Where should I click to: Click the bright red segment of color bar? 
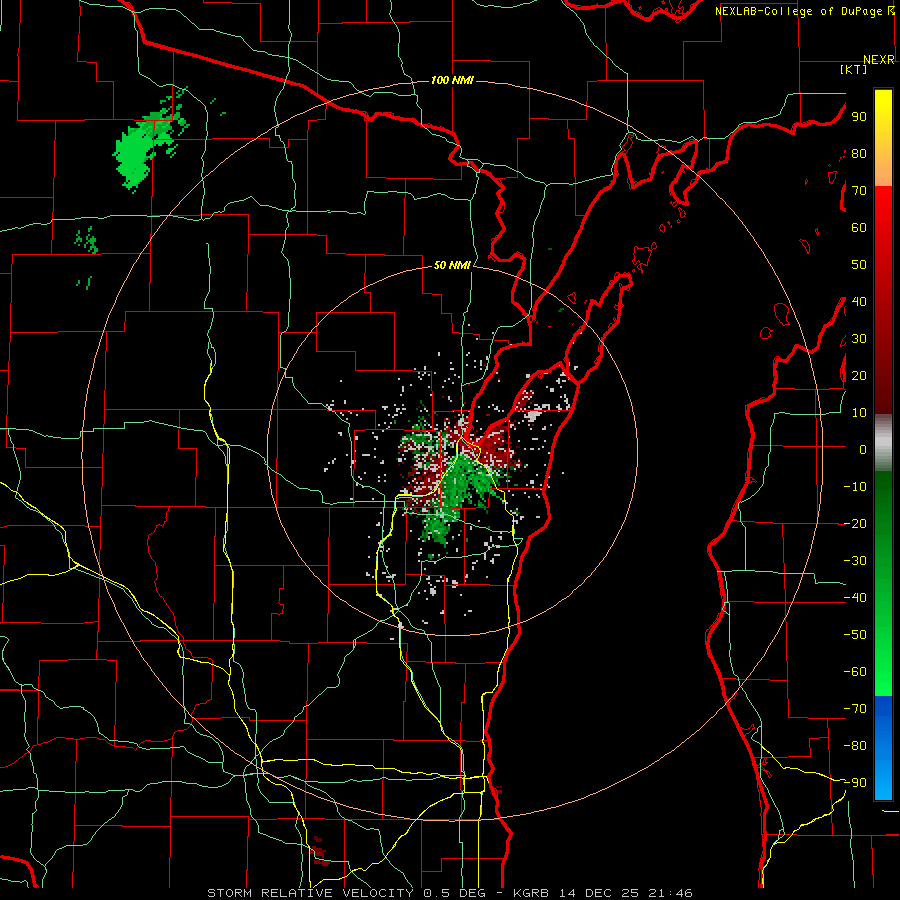pos(883,207)
